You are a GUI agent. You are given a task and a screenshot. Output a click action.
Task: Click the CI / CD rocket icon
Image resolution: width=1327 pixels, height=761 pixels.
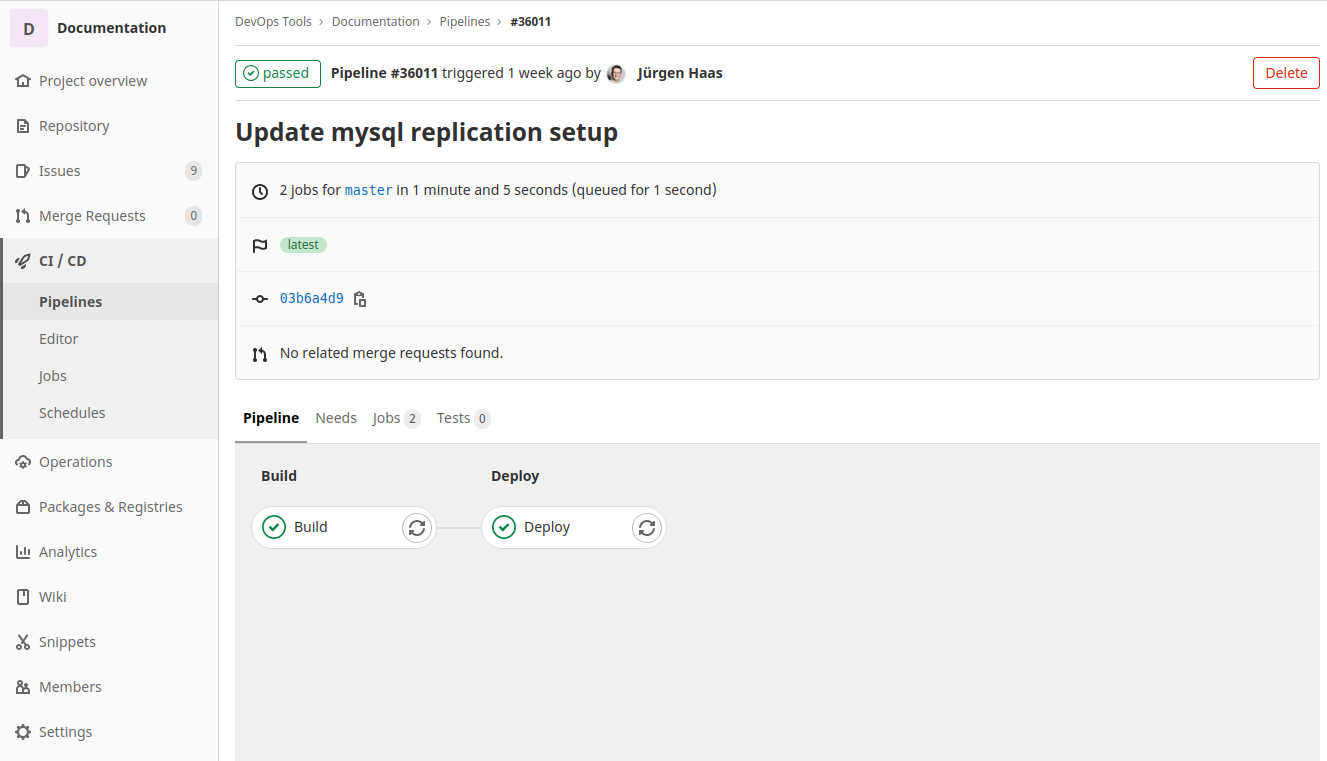pyautogui.click(x=23, y=261)
